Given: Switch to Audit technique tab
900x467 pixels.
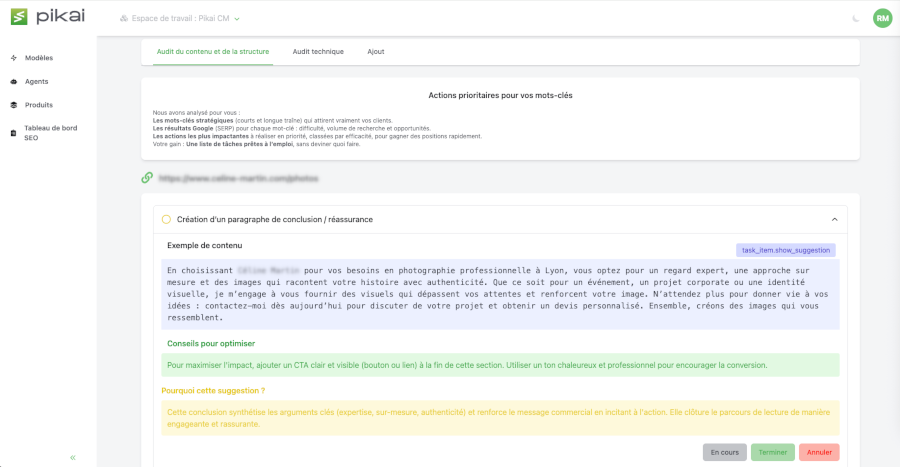Looking at the screenshot, I should [x=317, y=52].
